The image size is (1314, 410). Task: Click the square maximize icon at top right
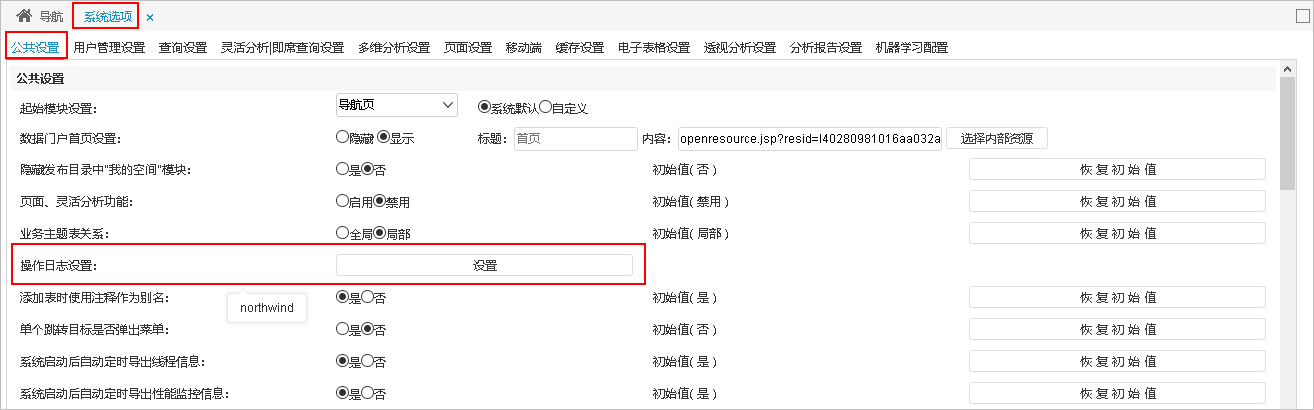1302,16
